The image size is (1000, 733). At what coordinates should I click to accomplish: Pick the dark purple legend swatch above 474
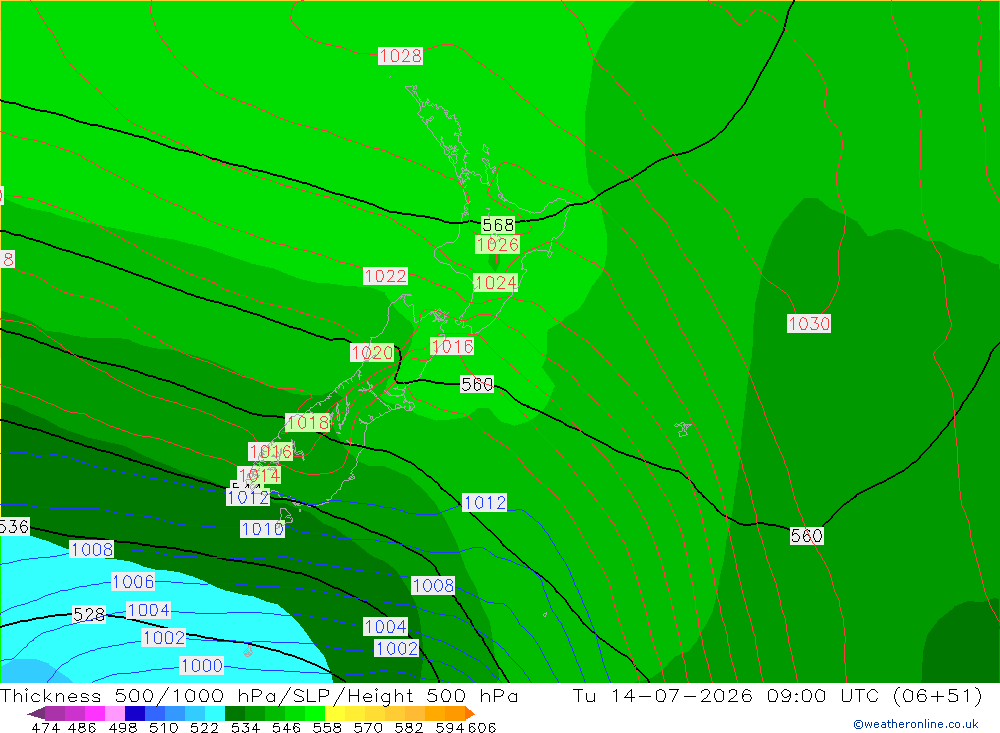click(55, 713)
